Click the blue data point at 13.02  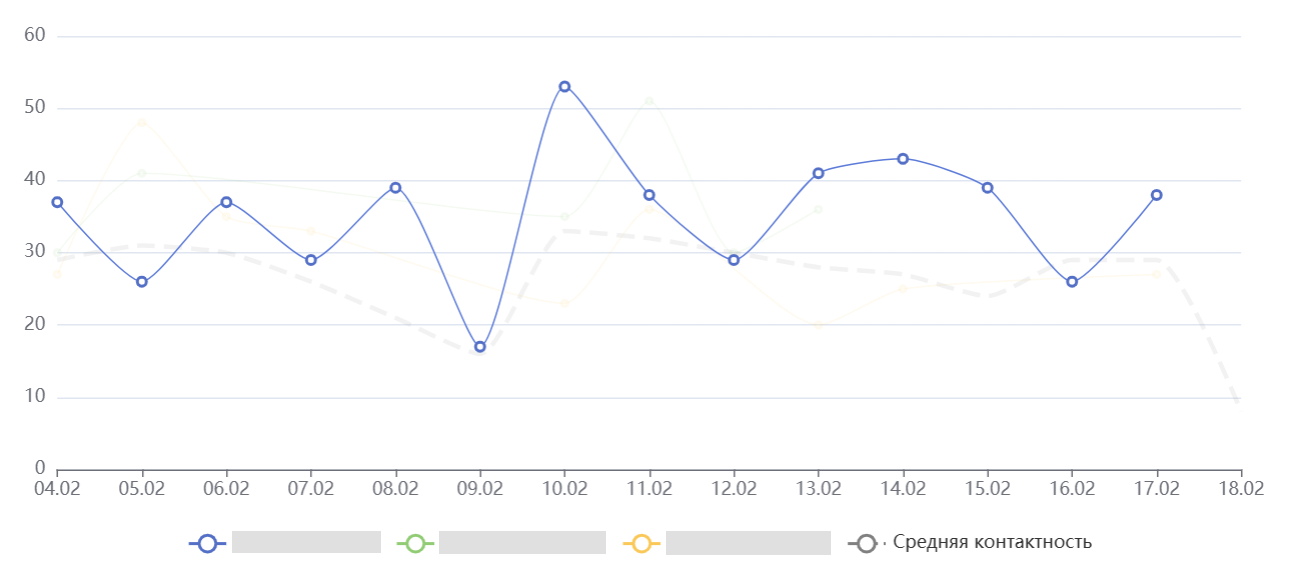pos(818,173)
